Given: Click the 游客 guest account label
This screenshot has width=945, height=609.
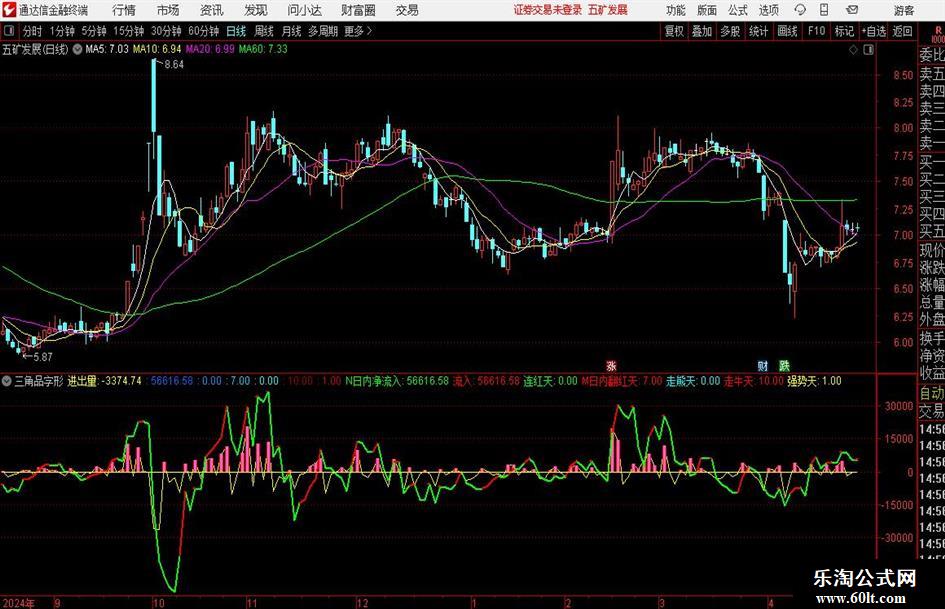Looking at the screenshot, I should pos(904,10).
